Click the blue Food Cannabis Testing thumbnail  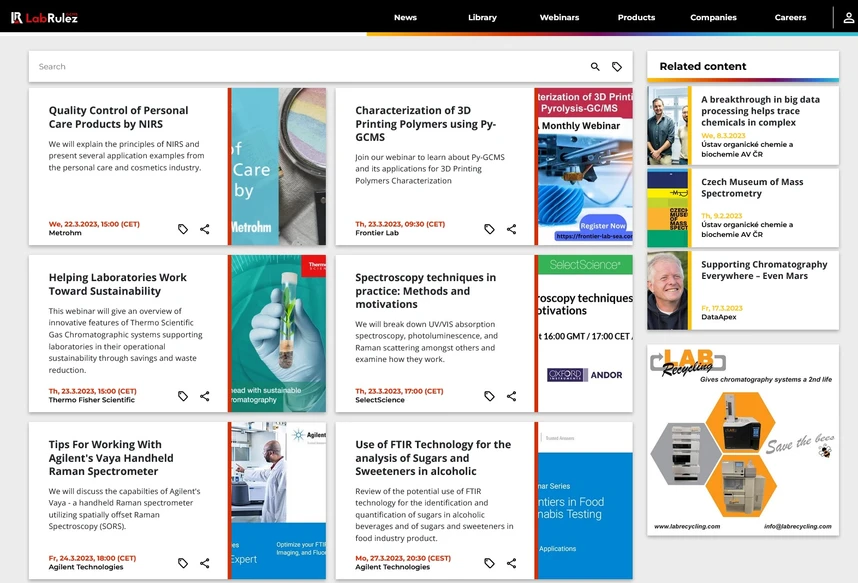[x=584, y=500]
